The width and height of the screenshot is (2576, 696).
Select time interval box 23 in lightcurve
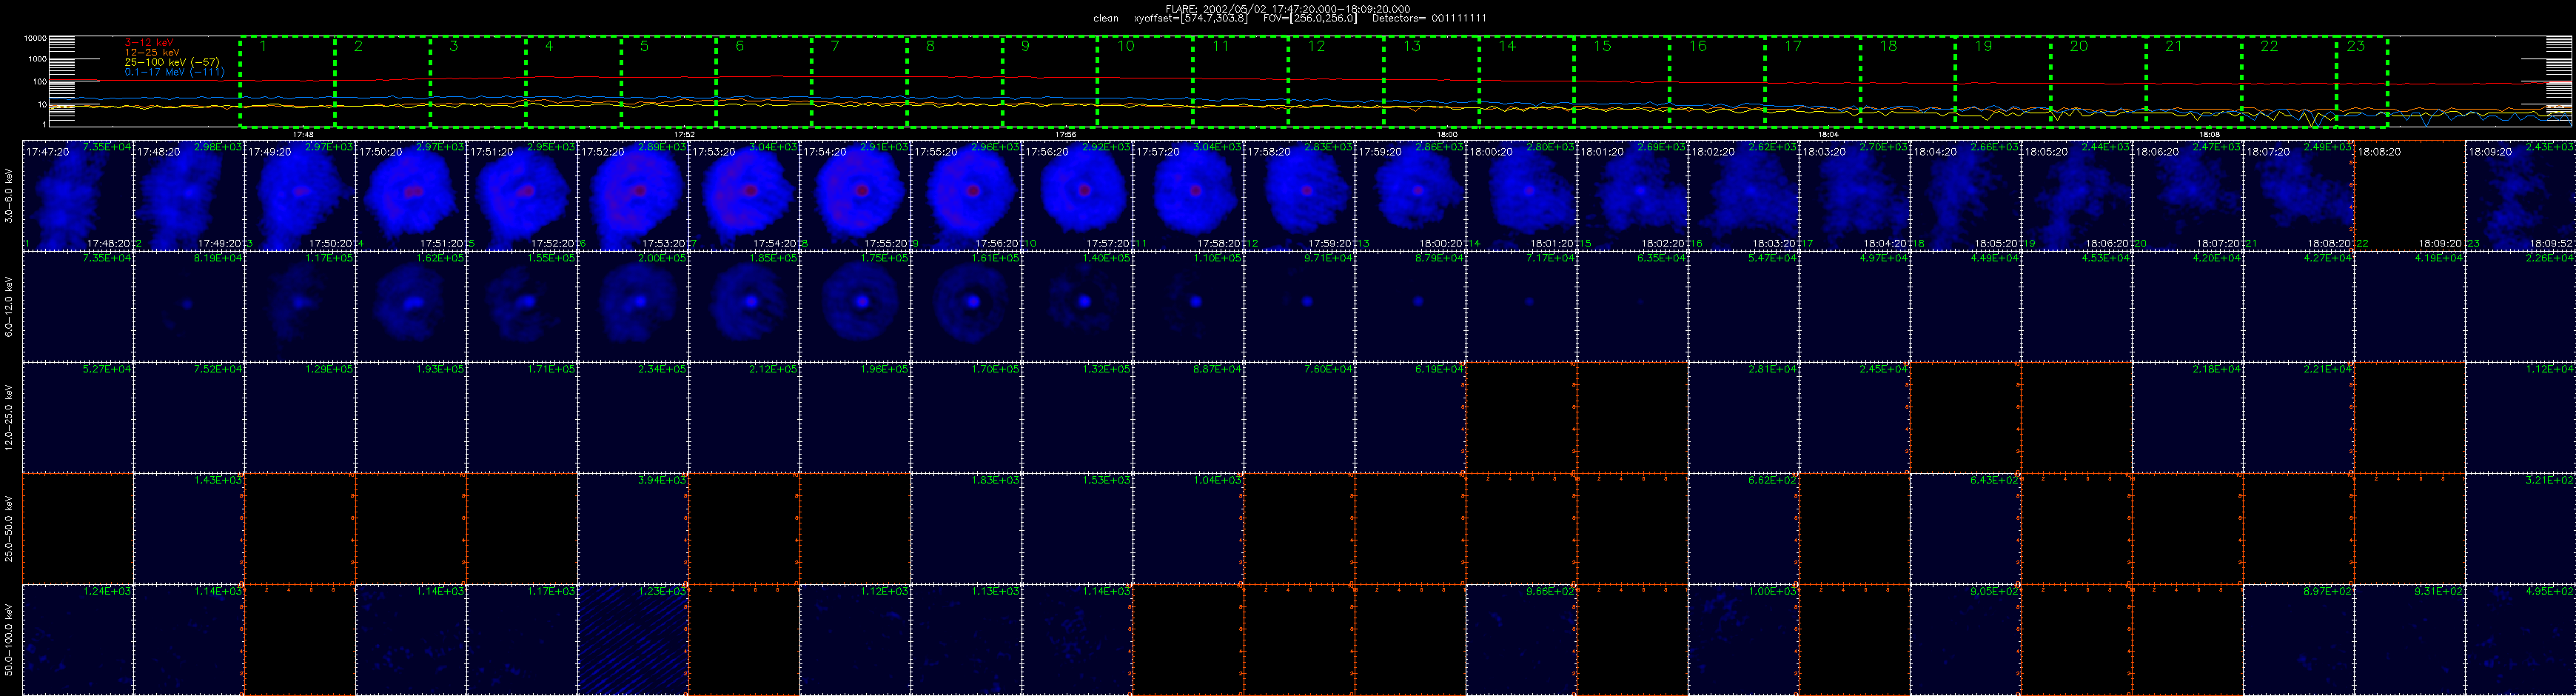[2362, 82]
